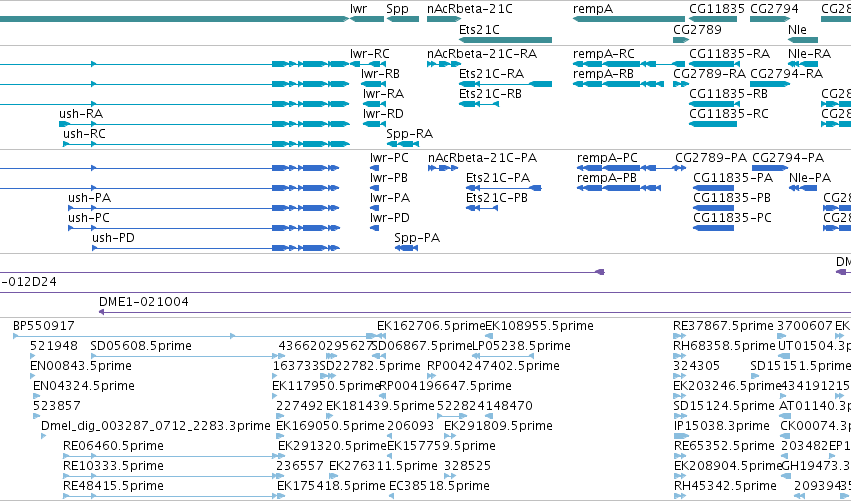The height and width of the screenshot is (501, 851).
Task: Click the IP15038.3prime EST
Action: click(681, 436)
